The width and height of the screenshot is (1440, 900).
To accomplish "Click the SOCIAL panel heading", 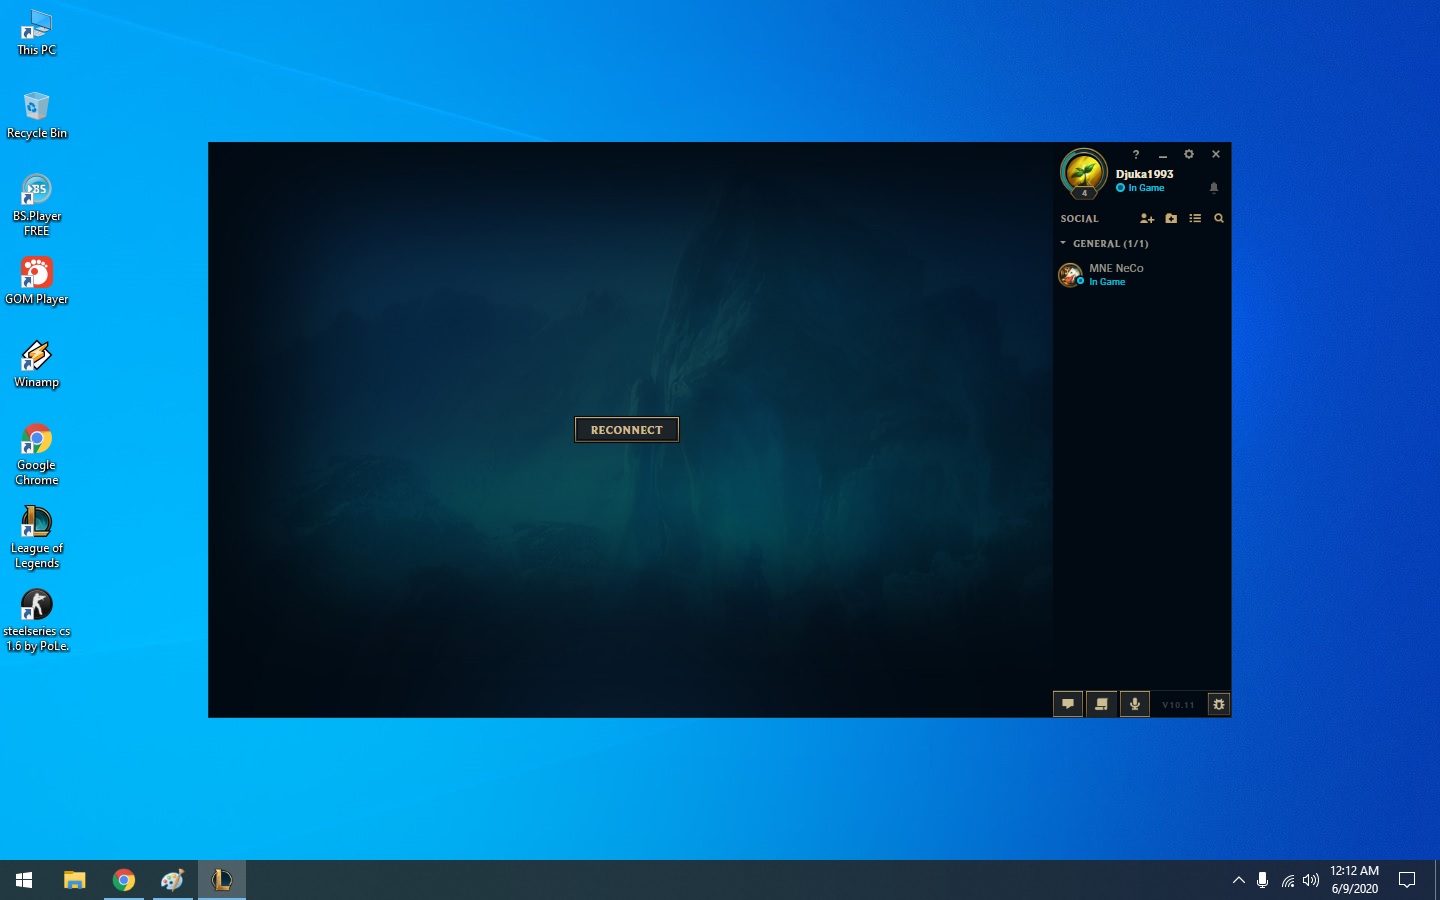I will coord(1080,218).
